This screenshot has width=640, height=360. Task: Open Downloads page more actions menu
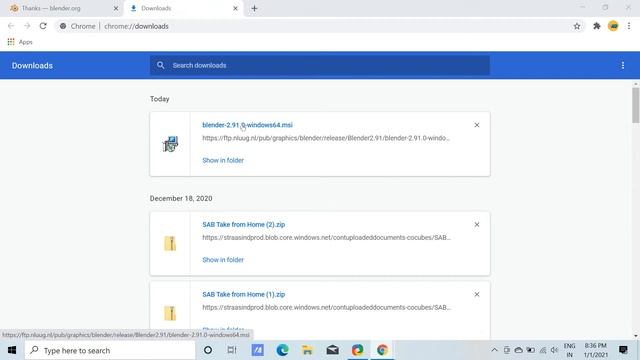[x=622, y=65]
